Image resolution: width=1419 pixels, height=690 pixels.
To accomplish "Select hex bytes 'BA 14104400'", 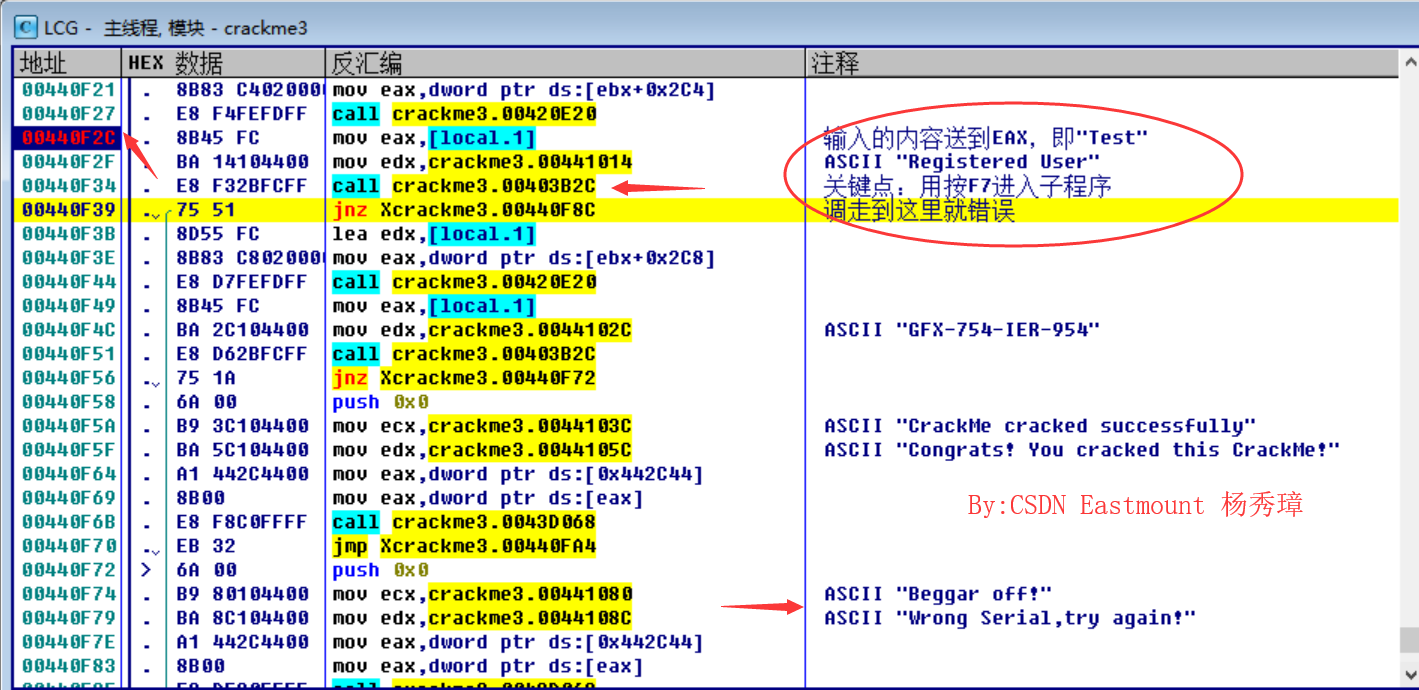I will tap(241, 162).
